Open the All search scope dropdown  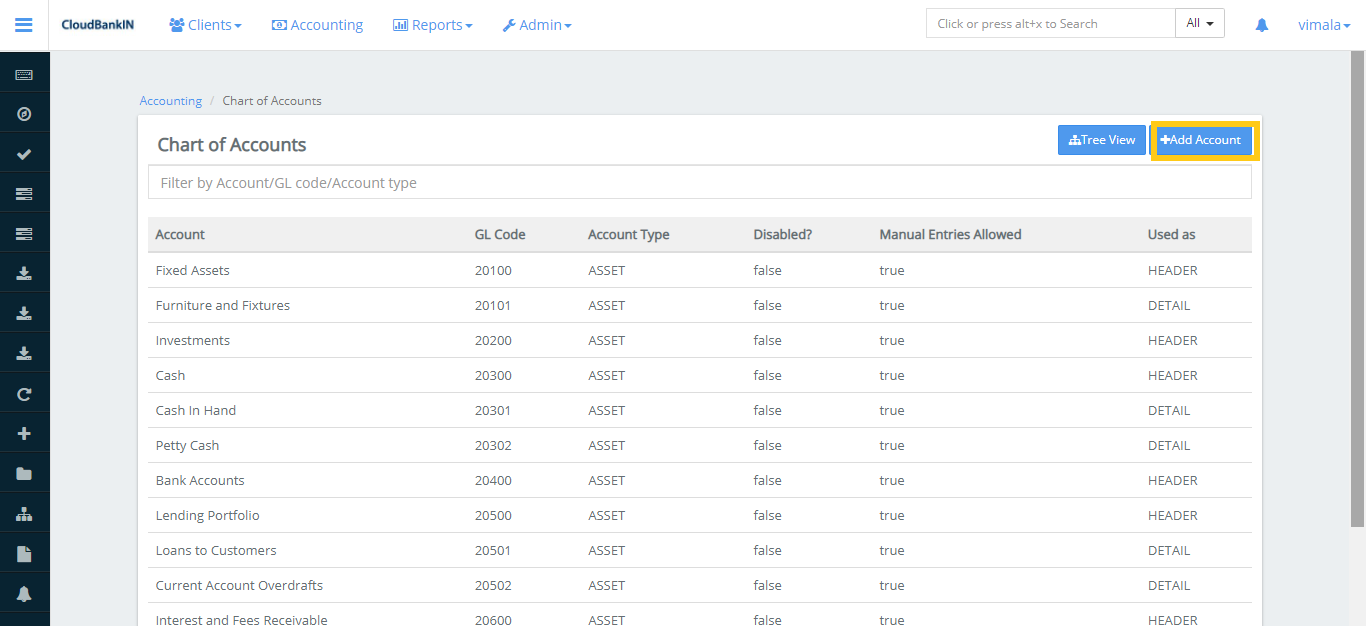point(1199,22)
